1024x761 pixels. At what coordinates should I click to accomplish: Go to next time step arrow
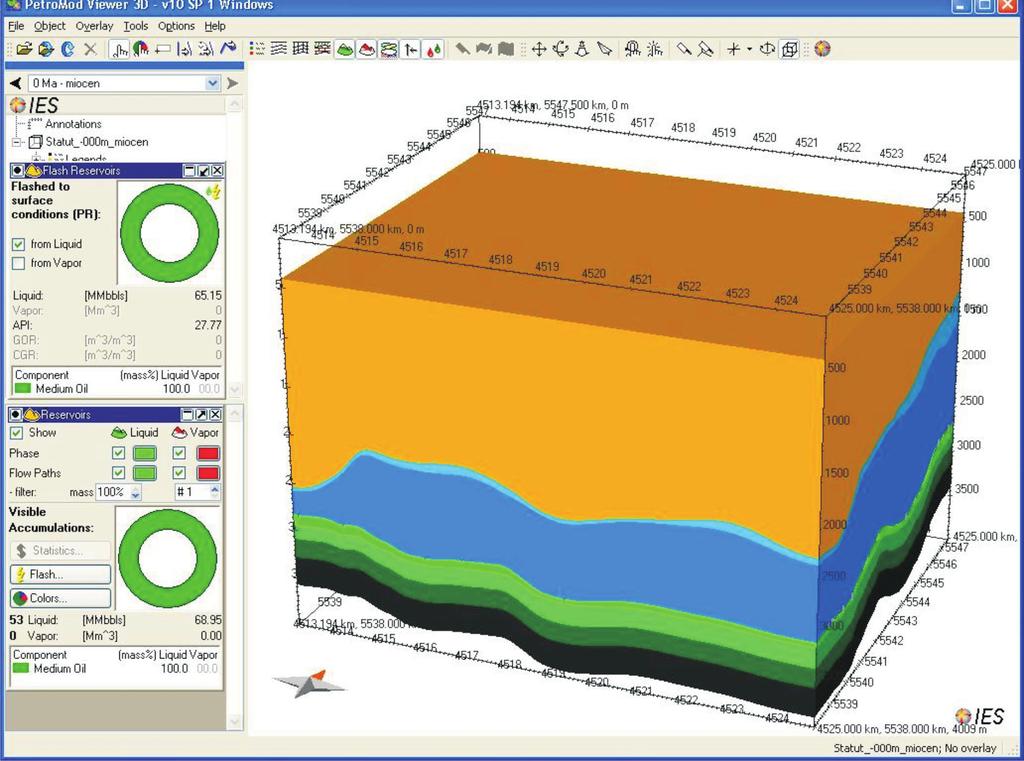[232, 83]
